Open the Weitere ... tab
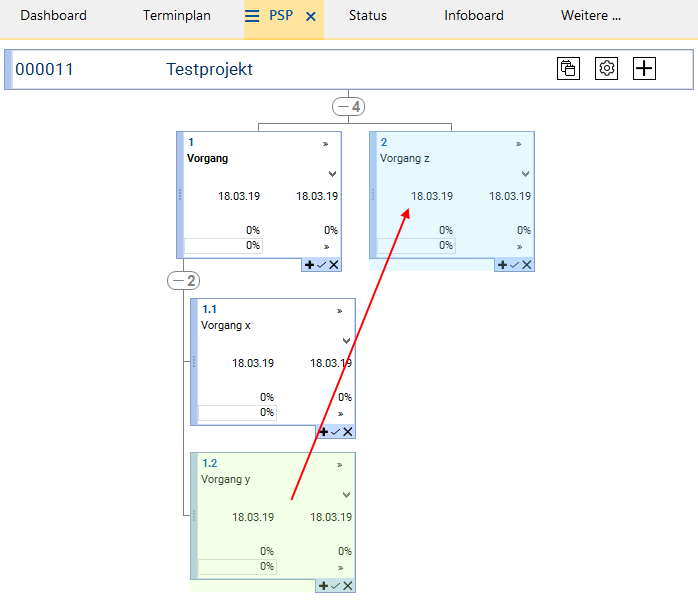 591,16
